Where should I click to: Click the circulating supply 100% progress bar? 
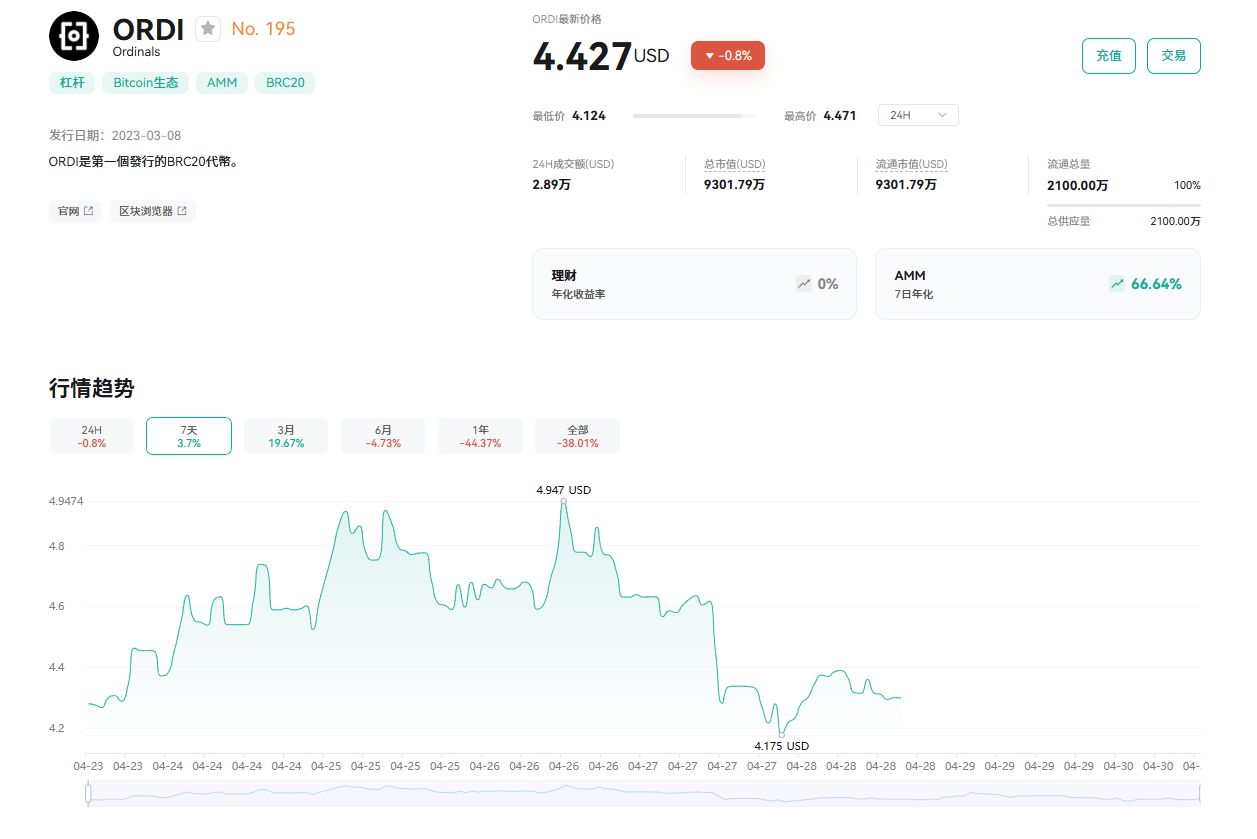1124,205
